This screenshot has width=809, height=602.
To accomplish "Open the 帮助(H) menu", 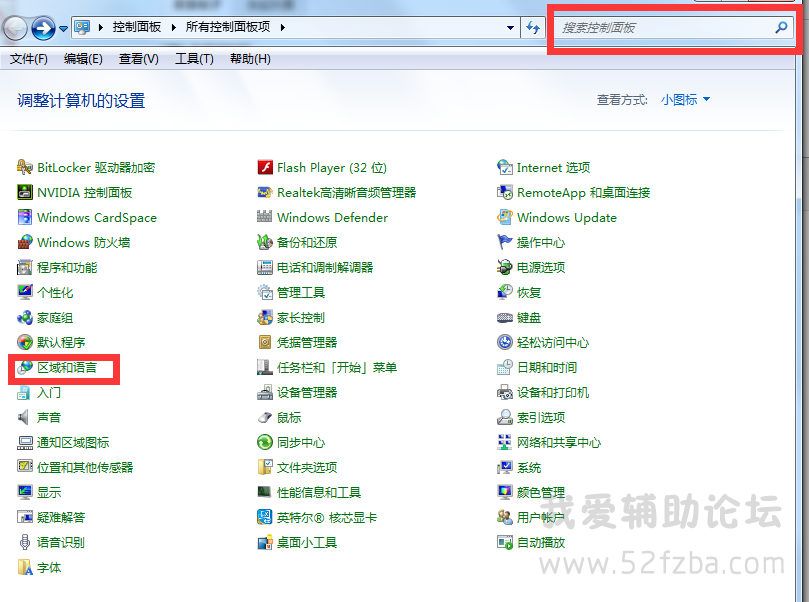I will 250,59.
